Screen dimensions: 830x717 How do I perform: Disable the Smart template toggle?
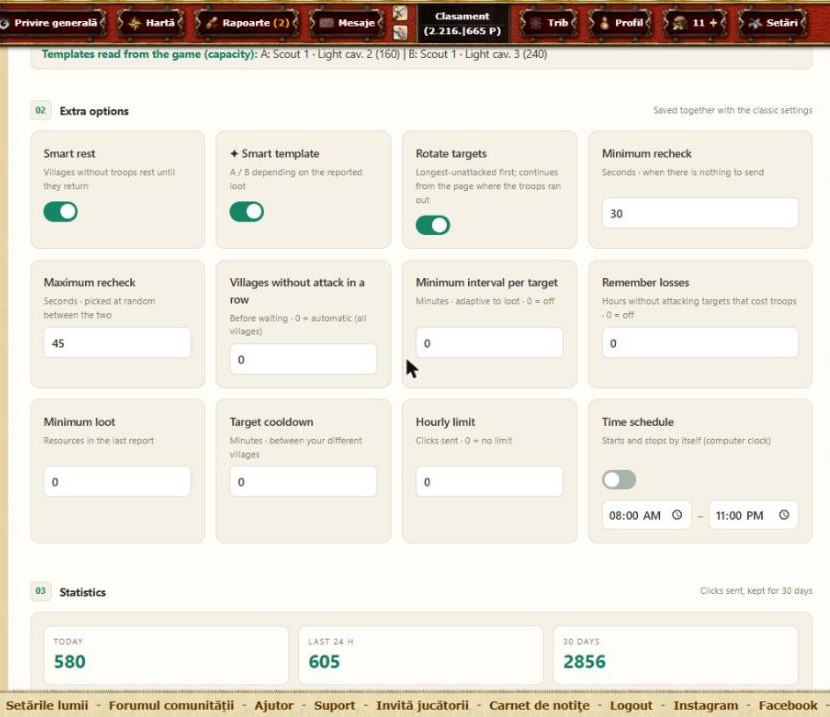tap(246, 212)
